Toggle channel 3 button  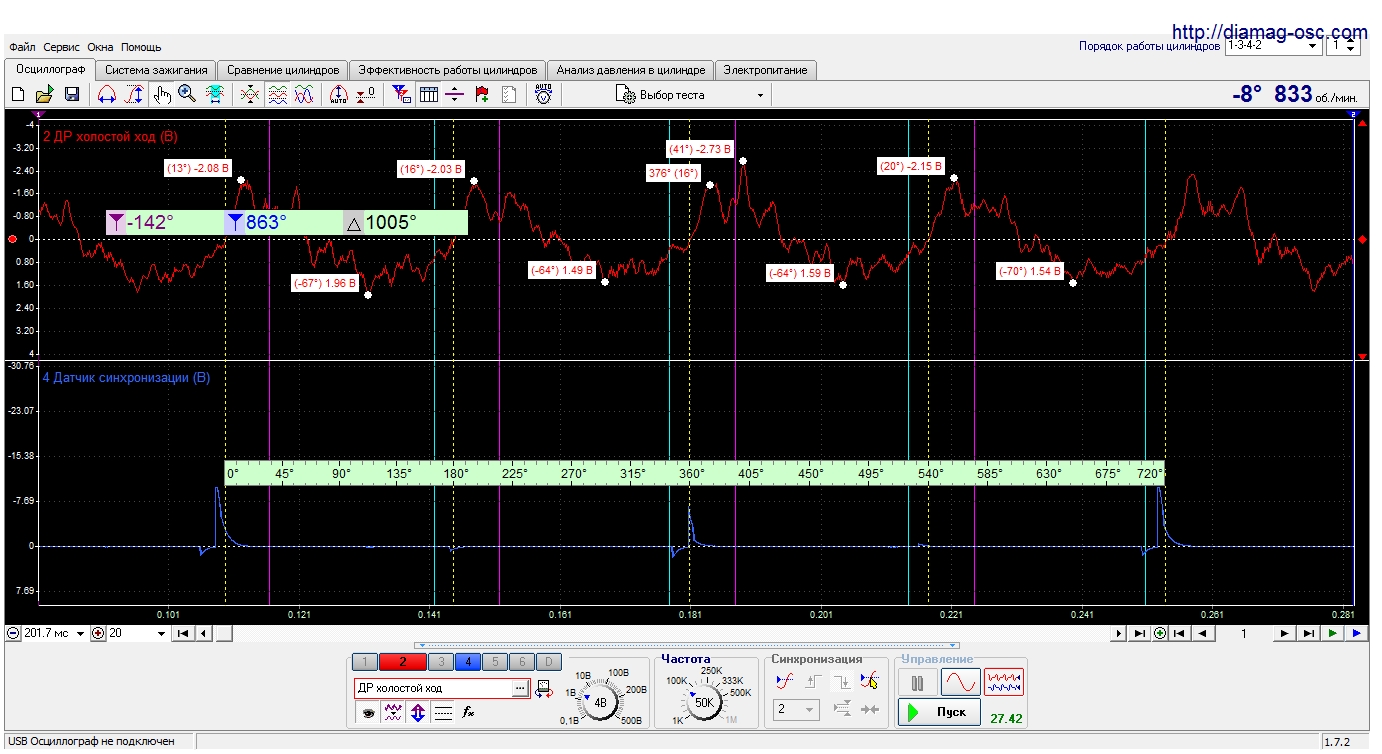(441, 661)
